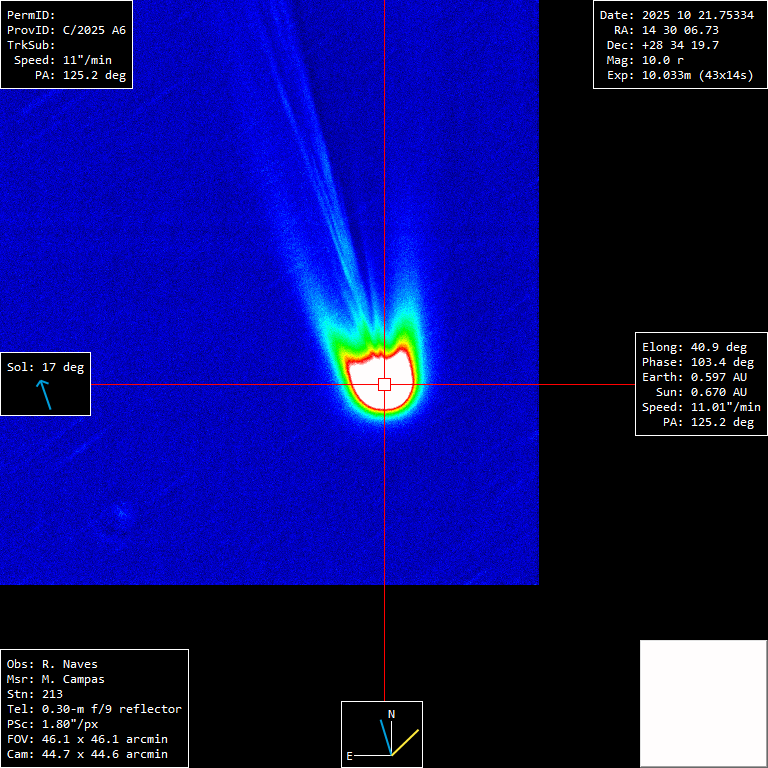Click the N north label in the compass

click(x=392, y=714)
